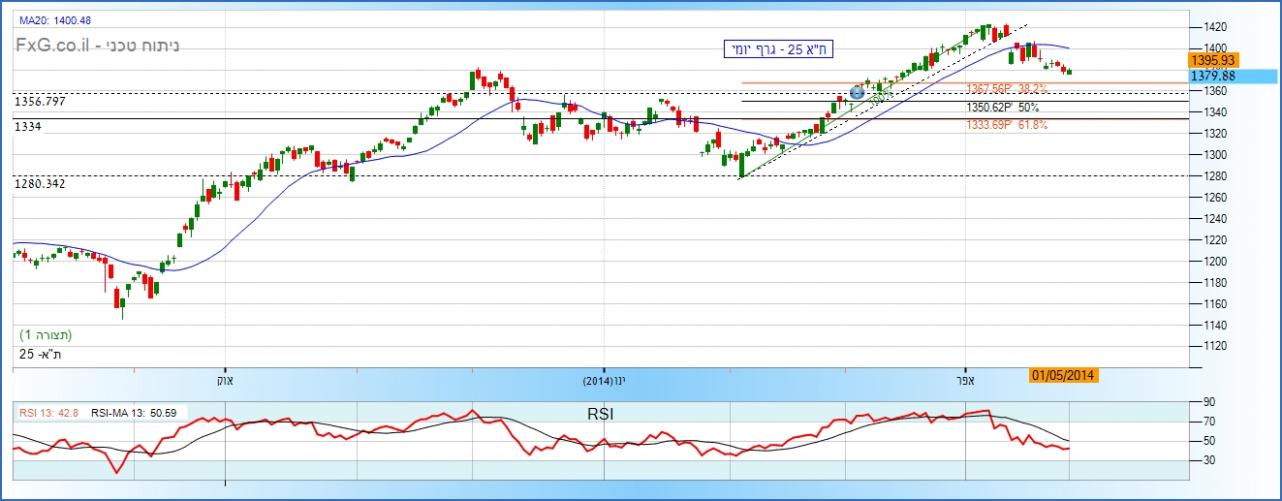
Task: Click the RSI panel title
Action: tap(600, 411)
